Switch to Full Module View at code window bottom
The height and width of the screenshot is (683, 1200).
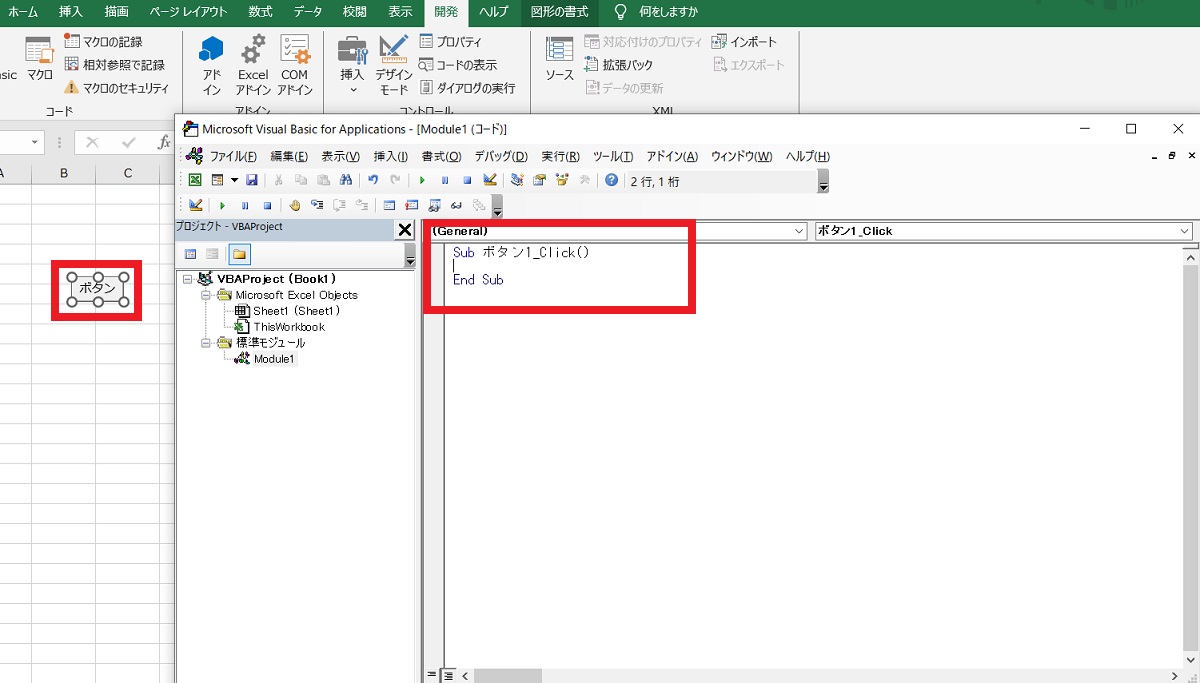point(449,675)
